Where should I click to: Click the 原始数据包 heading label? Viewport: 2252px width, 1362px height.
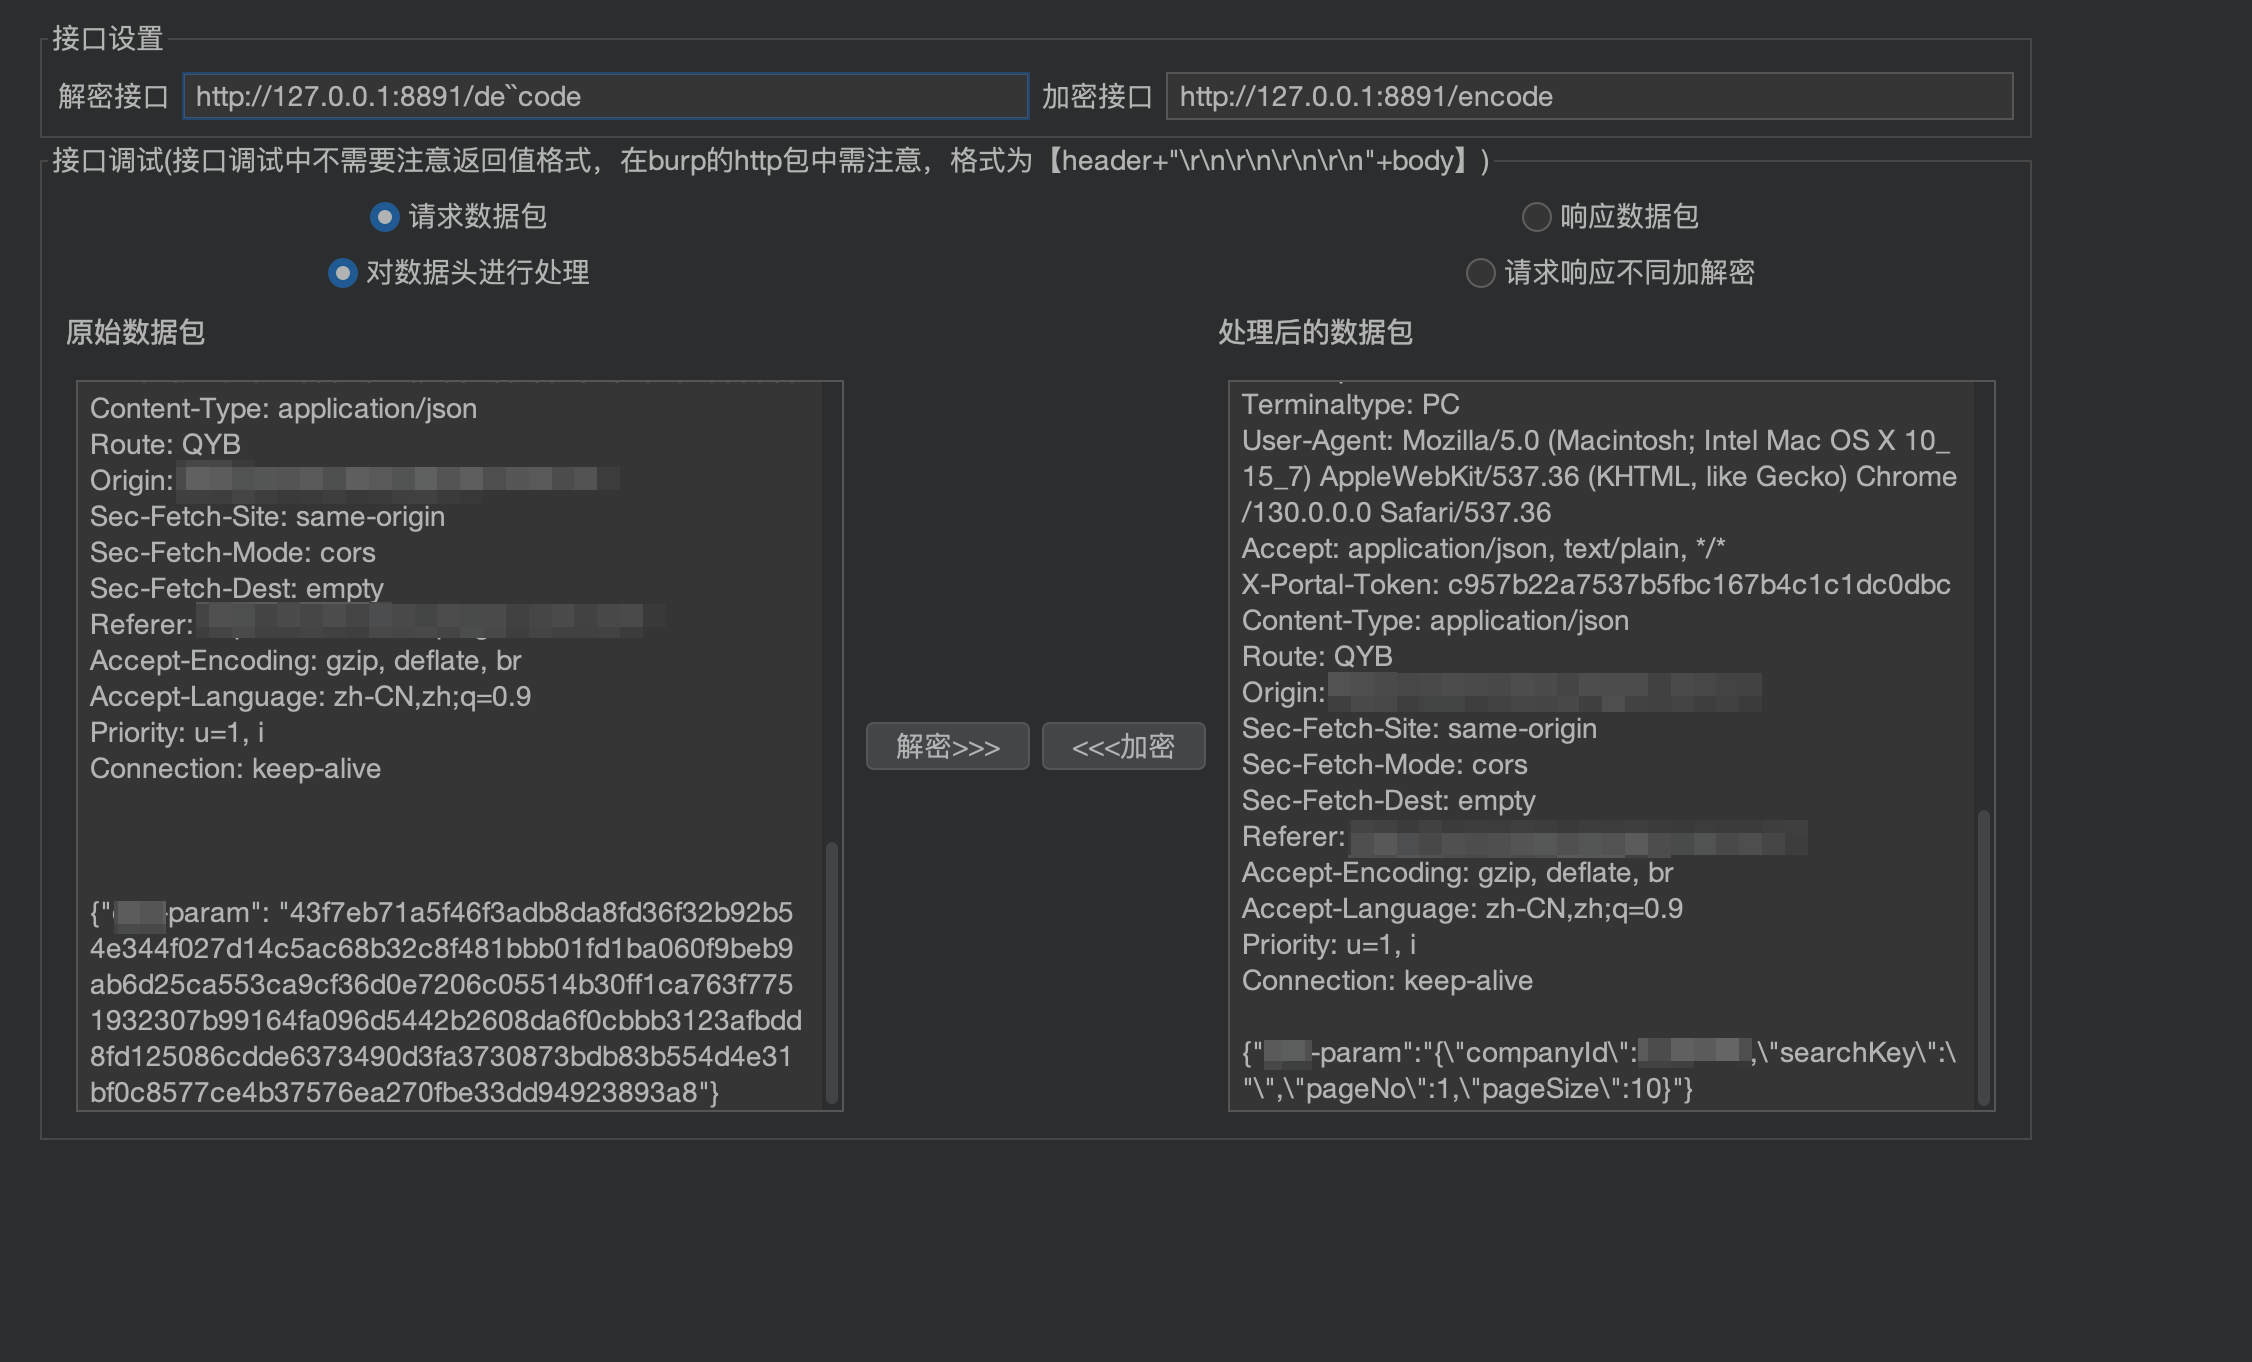click(135, 332)
